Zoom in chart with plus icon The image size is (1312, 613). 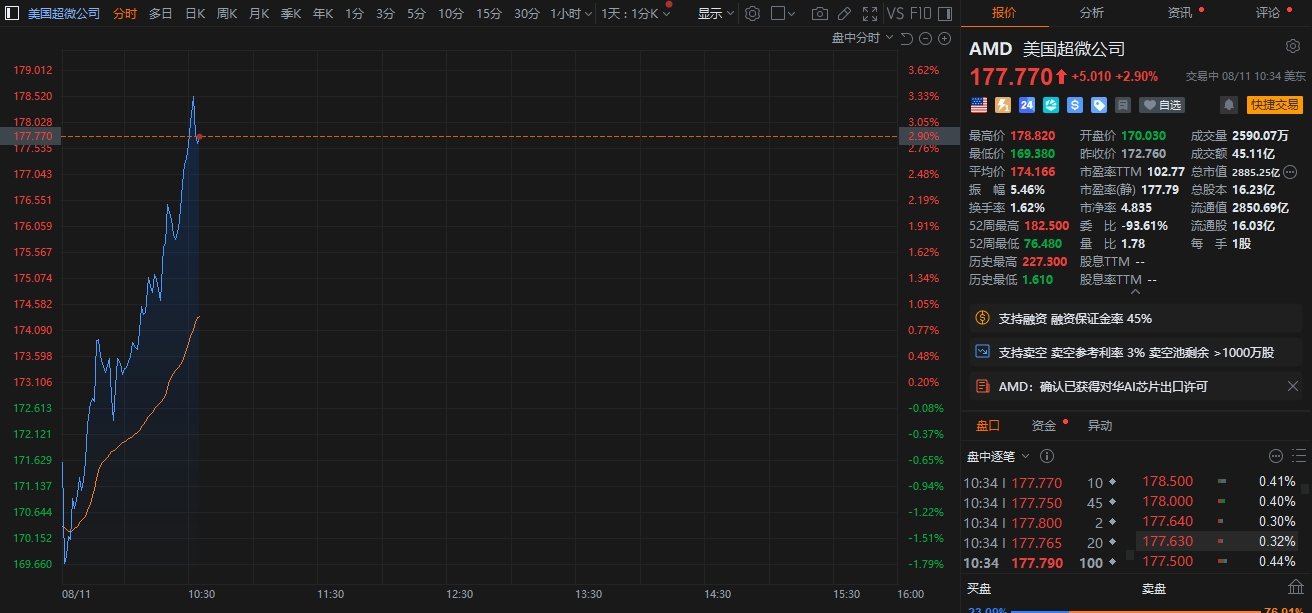(x=944, y=38)
